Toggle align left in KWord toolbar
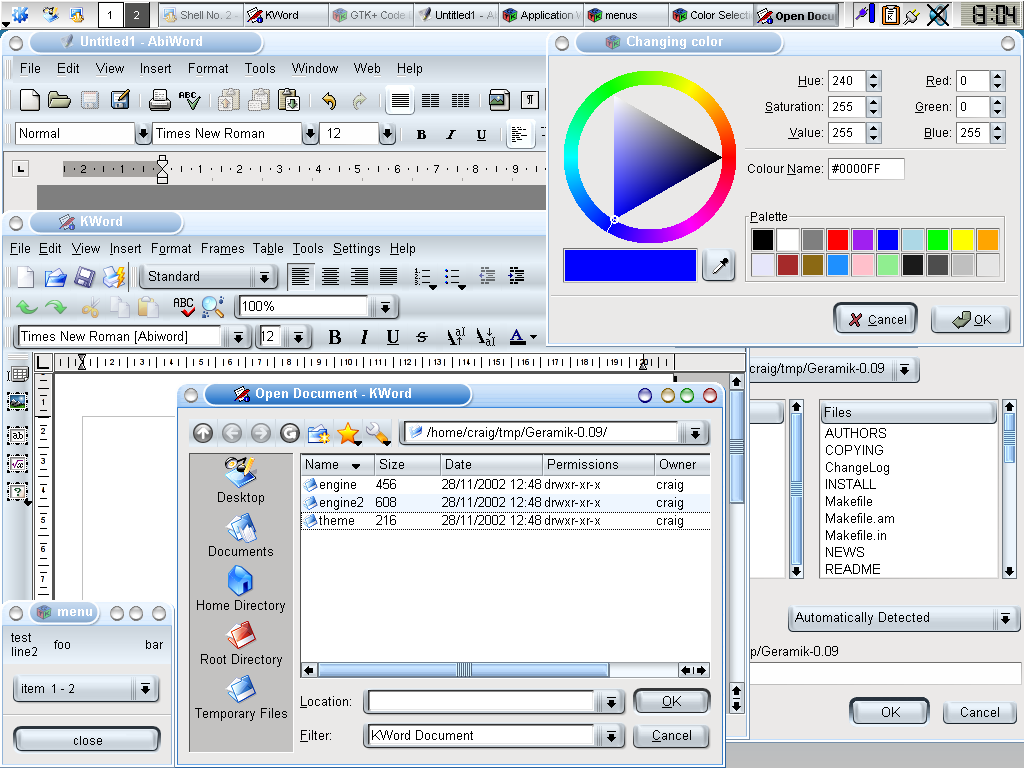 (300, 277)
